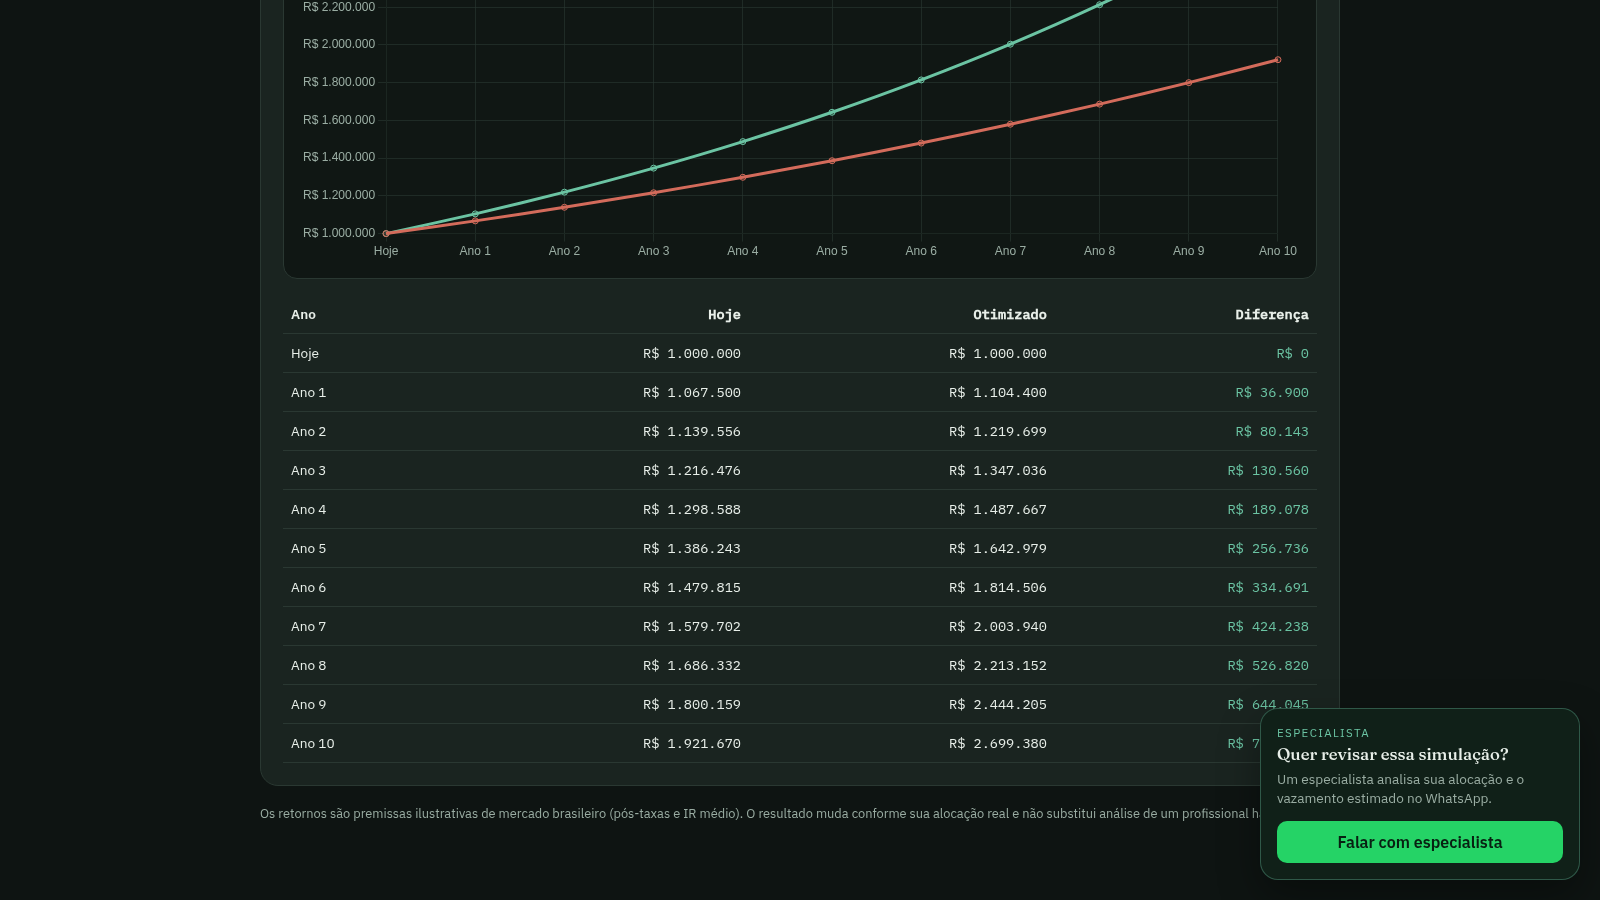Select the R$ 36.900 difference value
Viewport: 1600px width, 900px height.
pyautogui.click(x=1272, y=392)
